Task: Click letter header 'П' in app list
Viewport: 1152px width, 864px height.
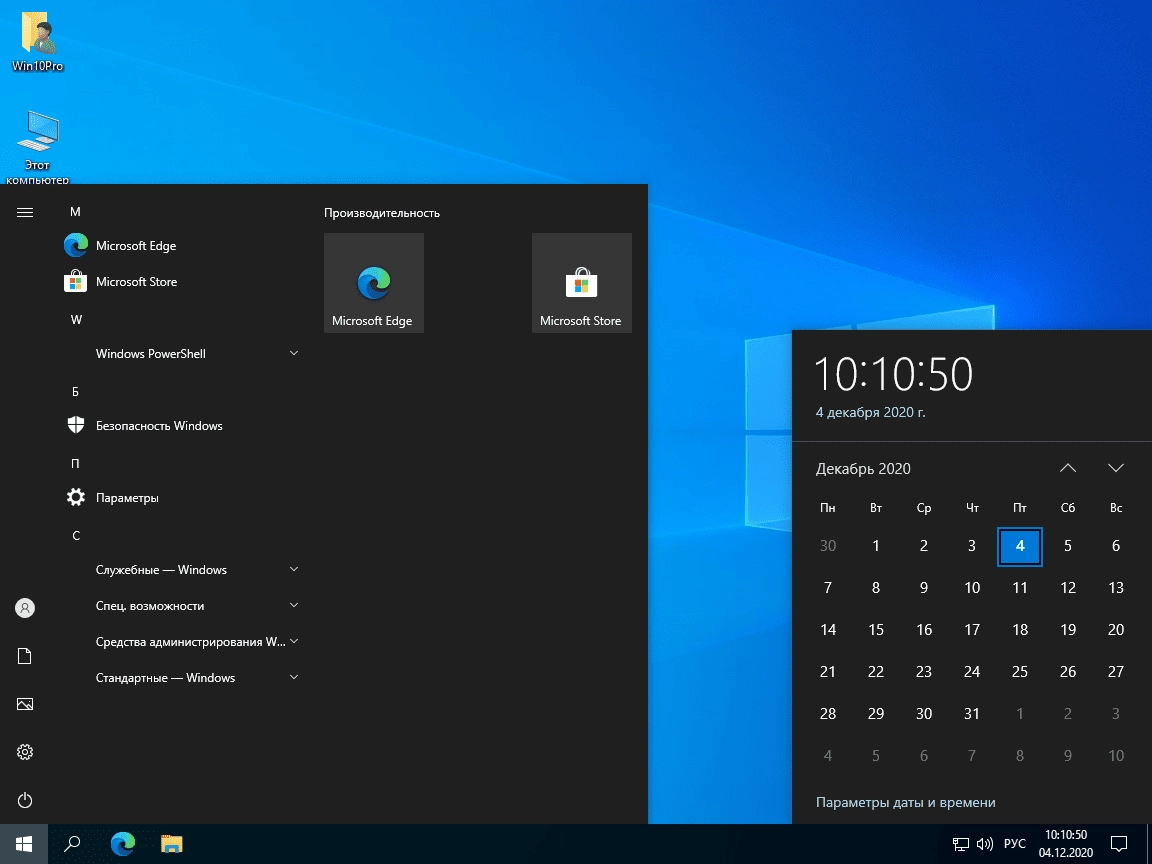Action: pyautogui.click(x=75, y=464)
